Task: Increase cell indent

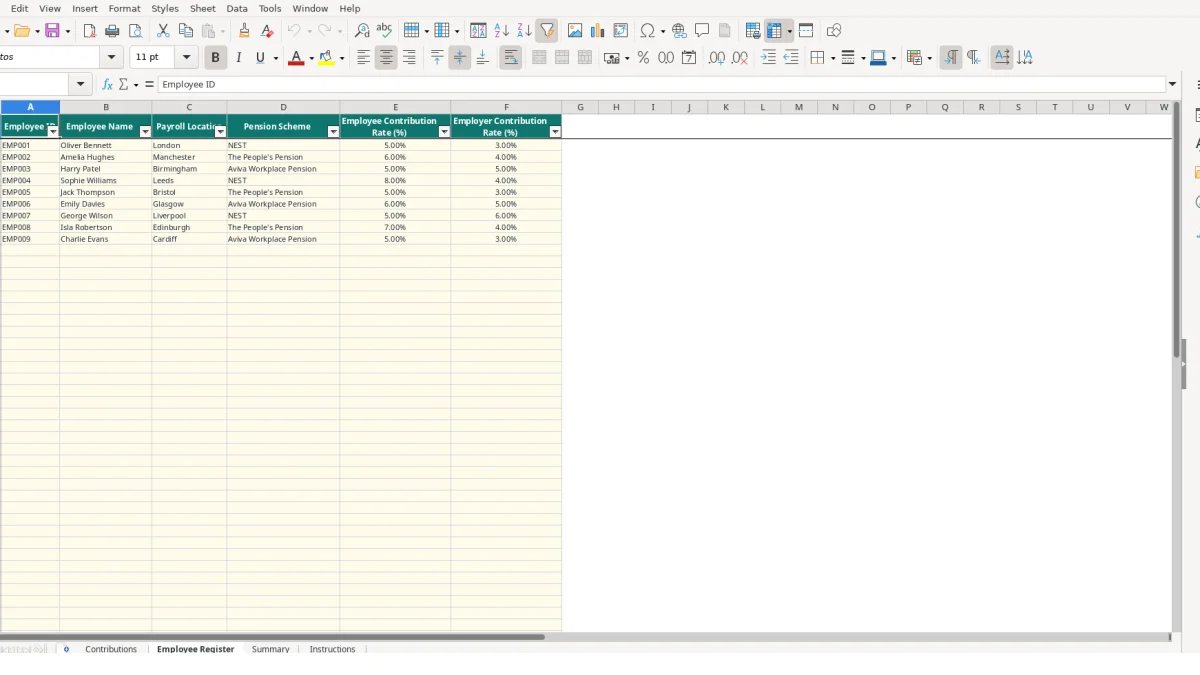Action: click(x=768, y=58)
